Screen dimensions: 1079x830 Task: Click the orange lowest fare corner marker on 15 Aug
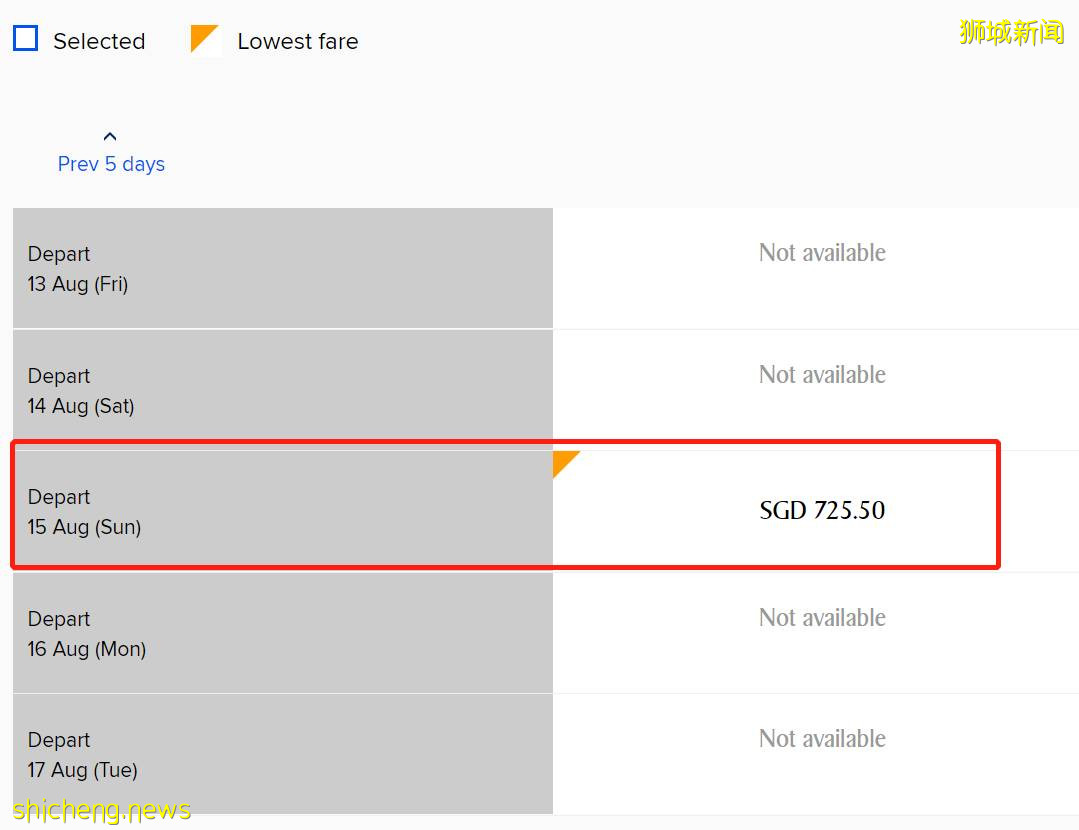[x=563, y=461]
